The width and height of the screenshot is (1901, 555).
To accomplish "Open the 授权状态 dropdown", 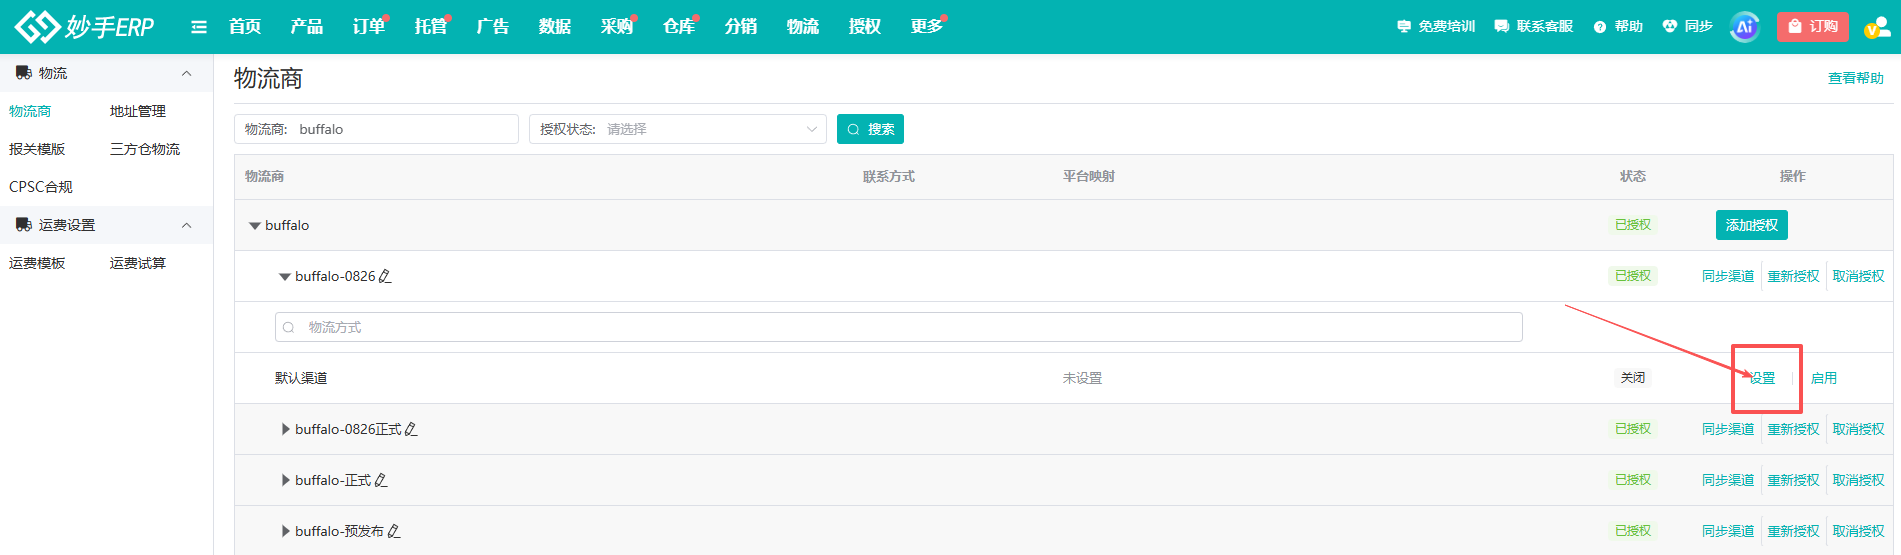I will click(678, 129).
